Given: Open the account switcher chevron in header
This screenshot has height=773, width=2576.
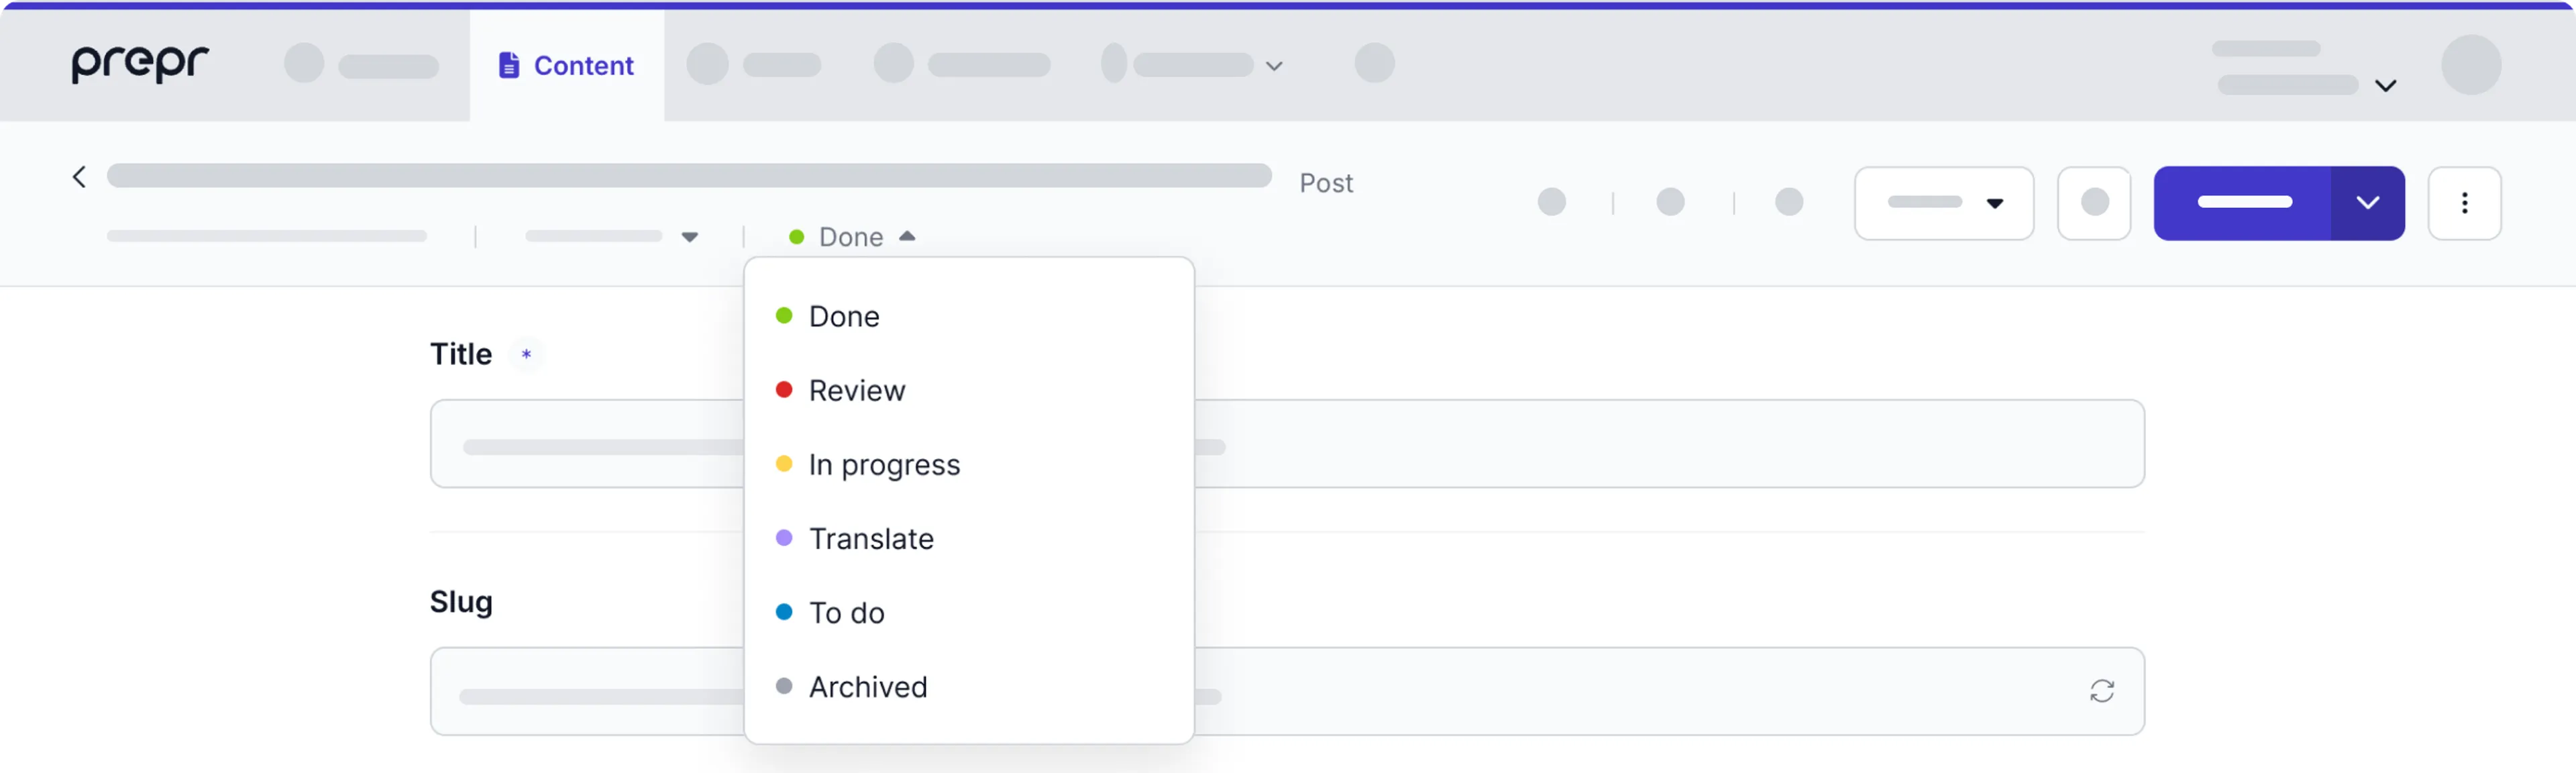Looking at the screenshot, I should (x=2385, y=86).
